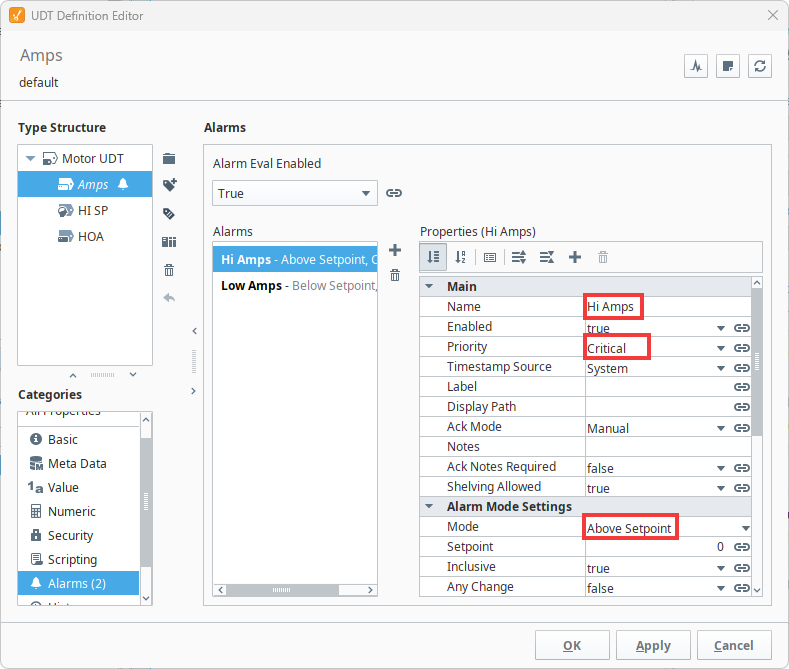Click binding link icon for Priority row

tap(742, 348)
